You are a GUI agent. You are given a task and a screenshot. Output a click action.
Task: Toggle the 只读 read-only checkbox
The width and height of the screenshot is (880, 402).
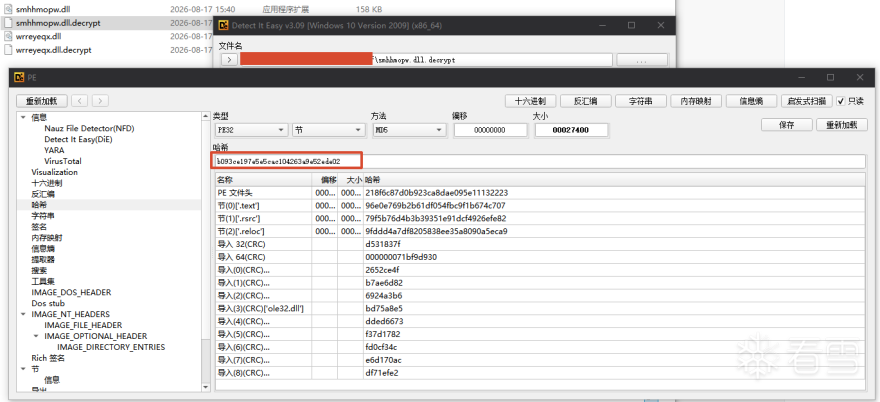[x=840, y=101]
